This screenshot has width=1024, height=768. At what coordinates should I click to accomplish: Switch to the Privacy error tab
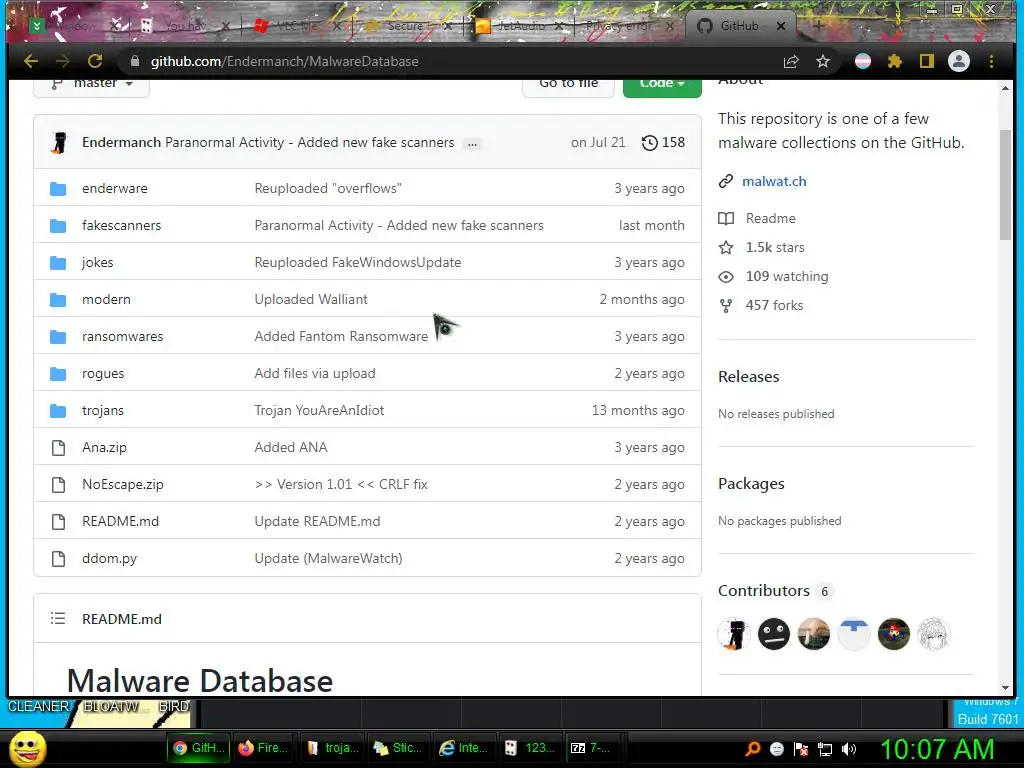point(617,26)
